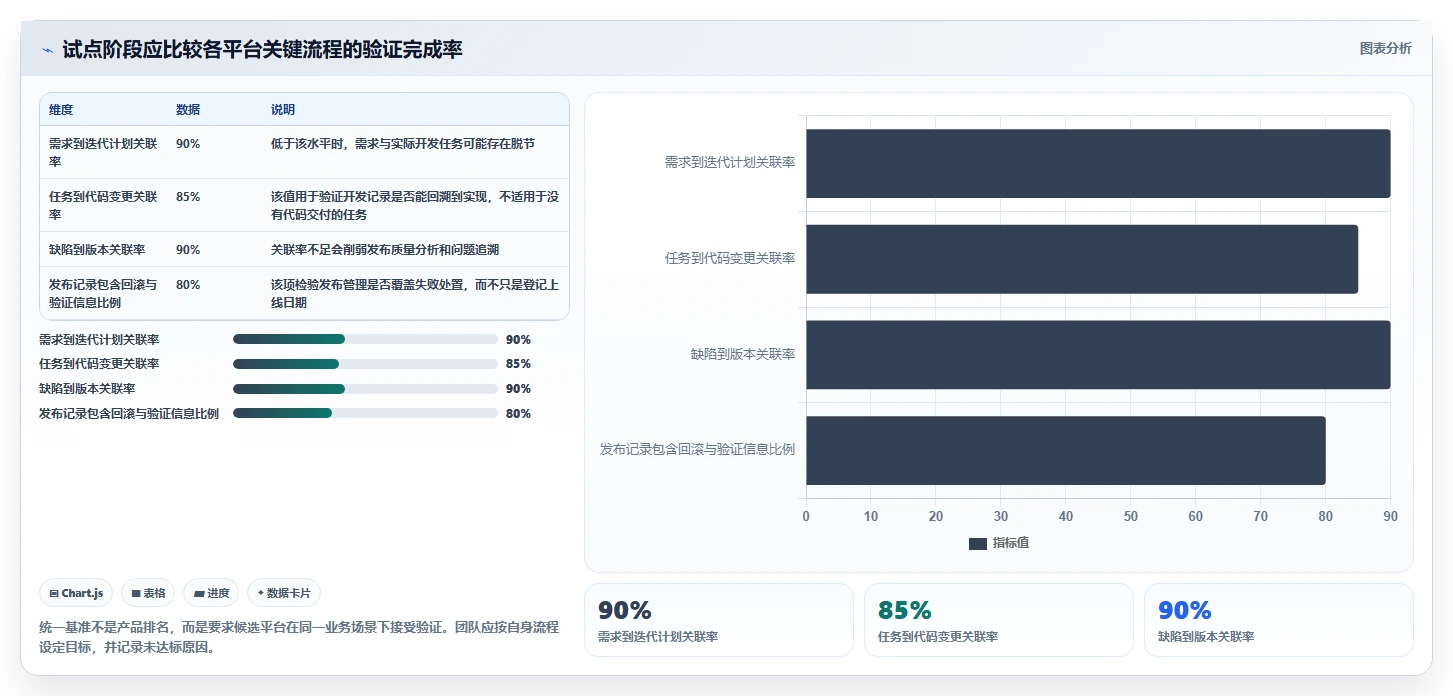Click the footnote paragraph starting 统一基准
Screen dimensions: 1453x696
coord(299,637)
